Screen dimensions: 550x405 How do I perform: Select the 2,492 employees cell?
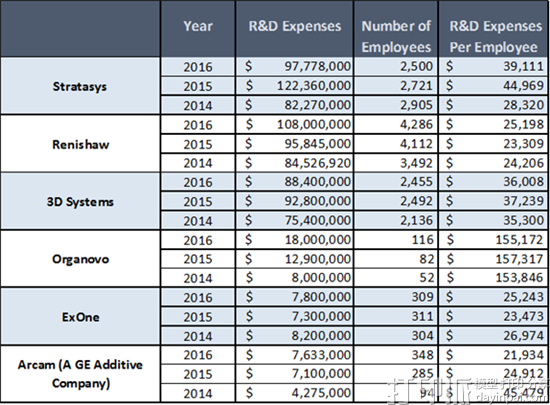(396, 201)
